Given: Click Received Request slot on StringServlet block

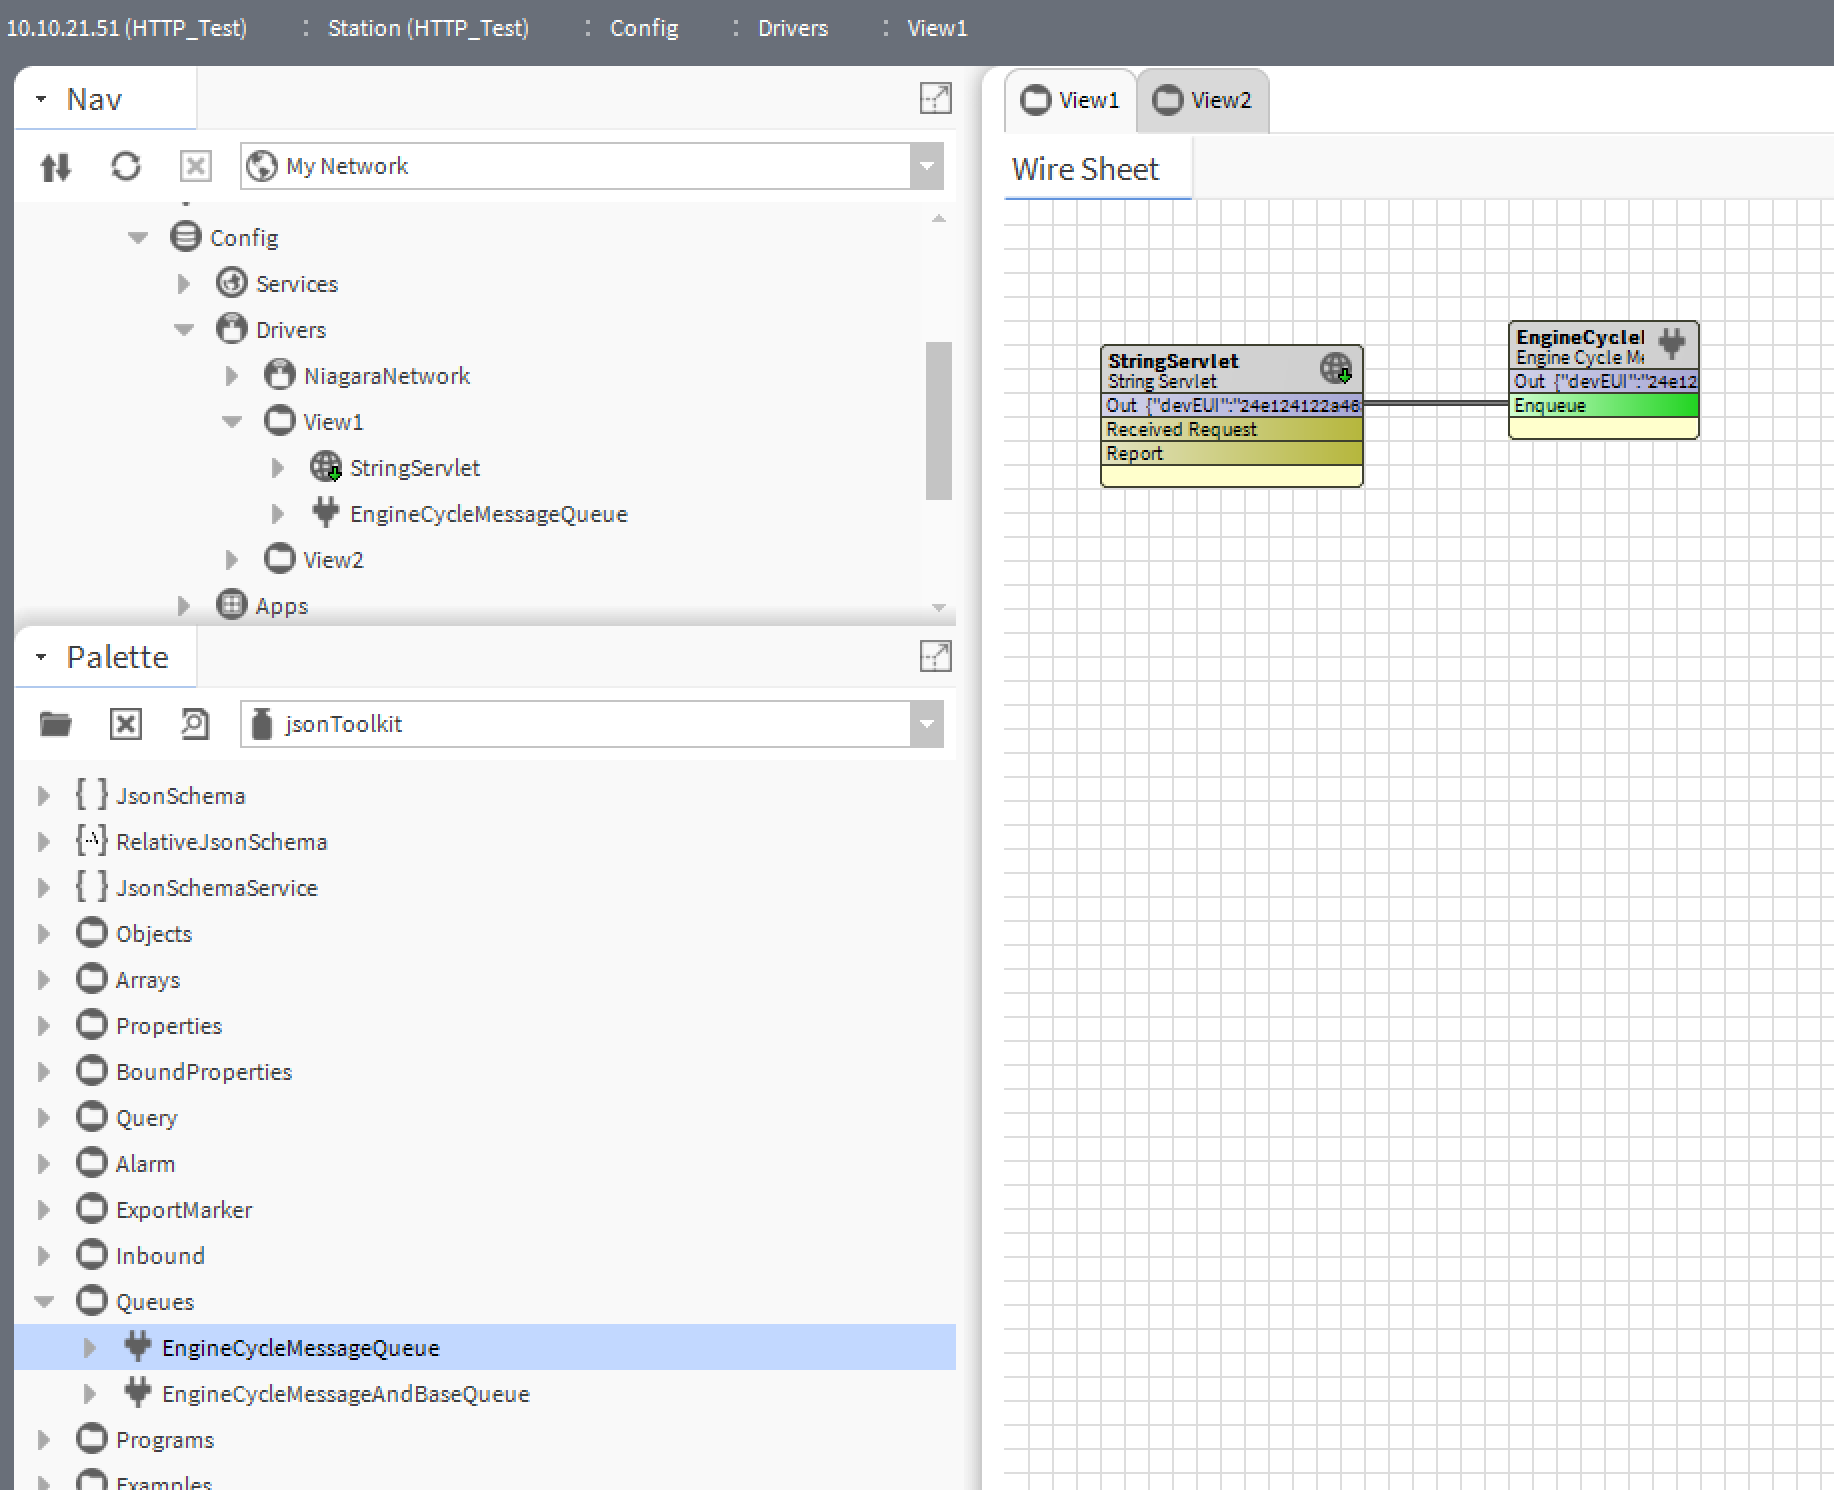Looking at the screenshot, I should coord(1232,429).
